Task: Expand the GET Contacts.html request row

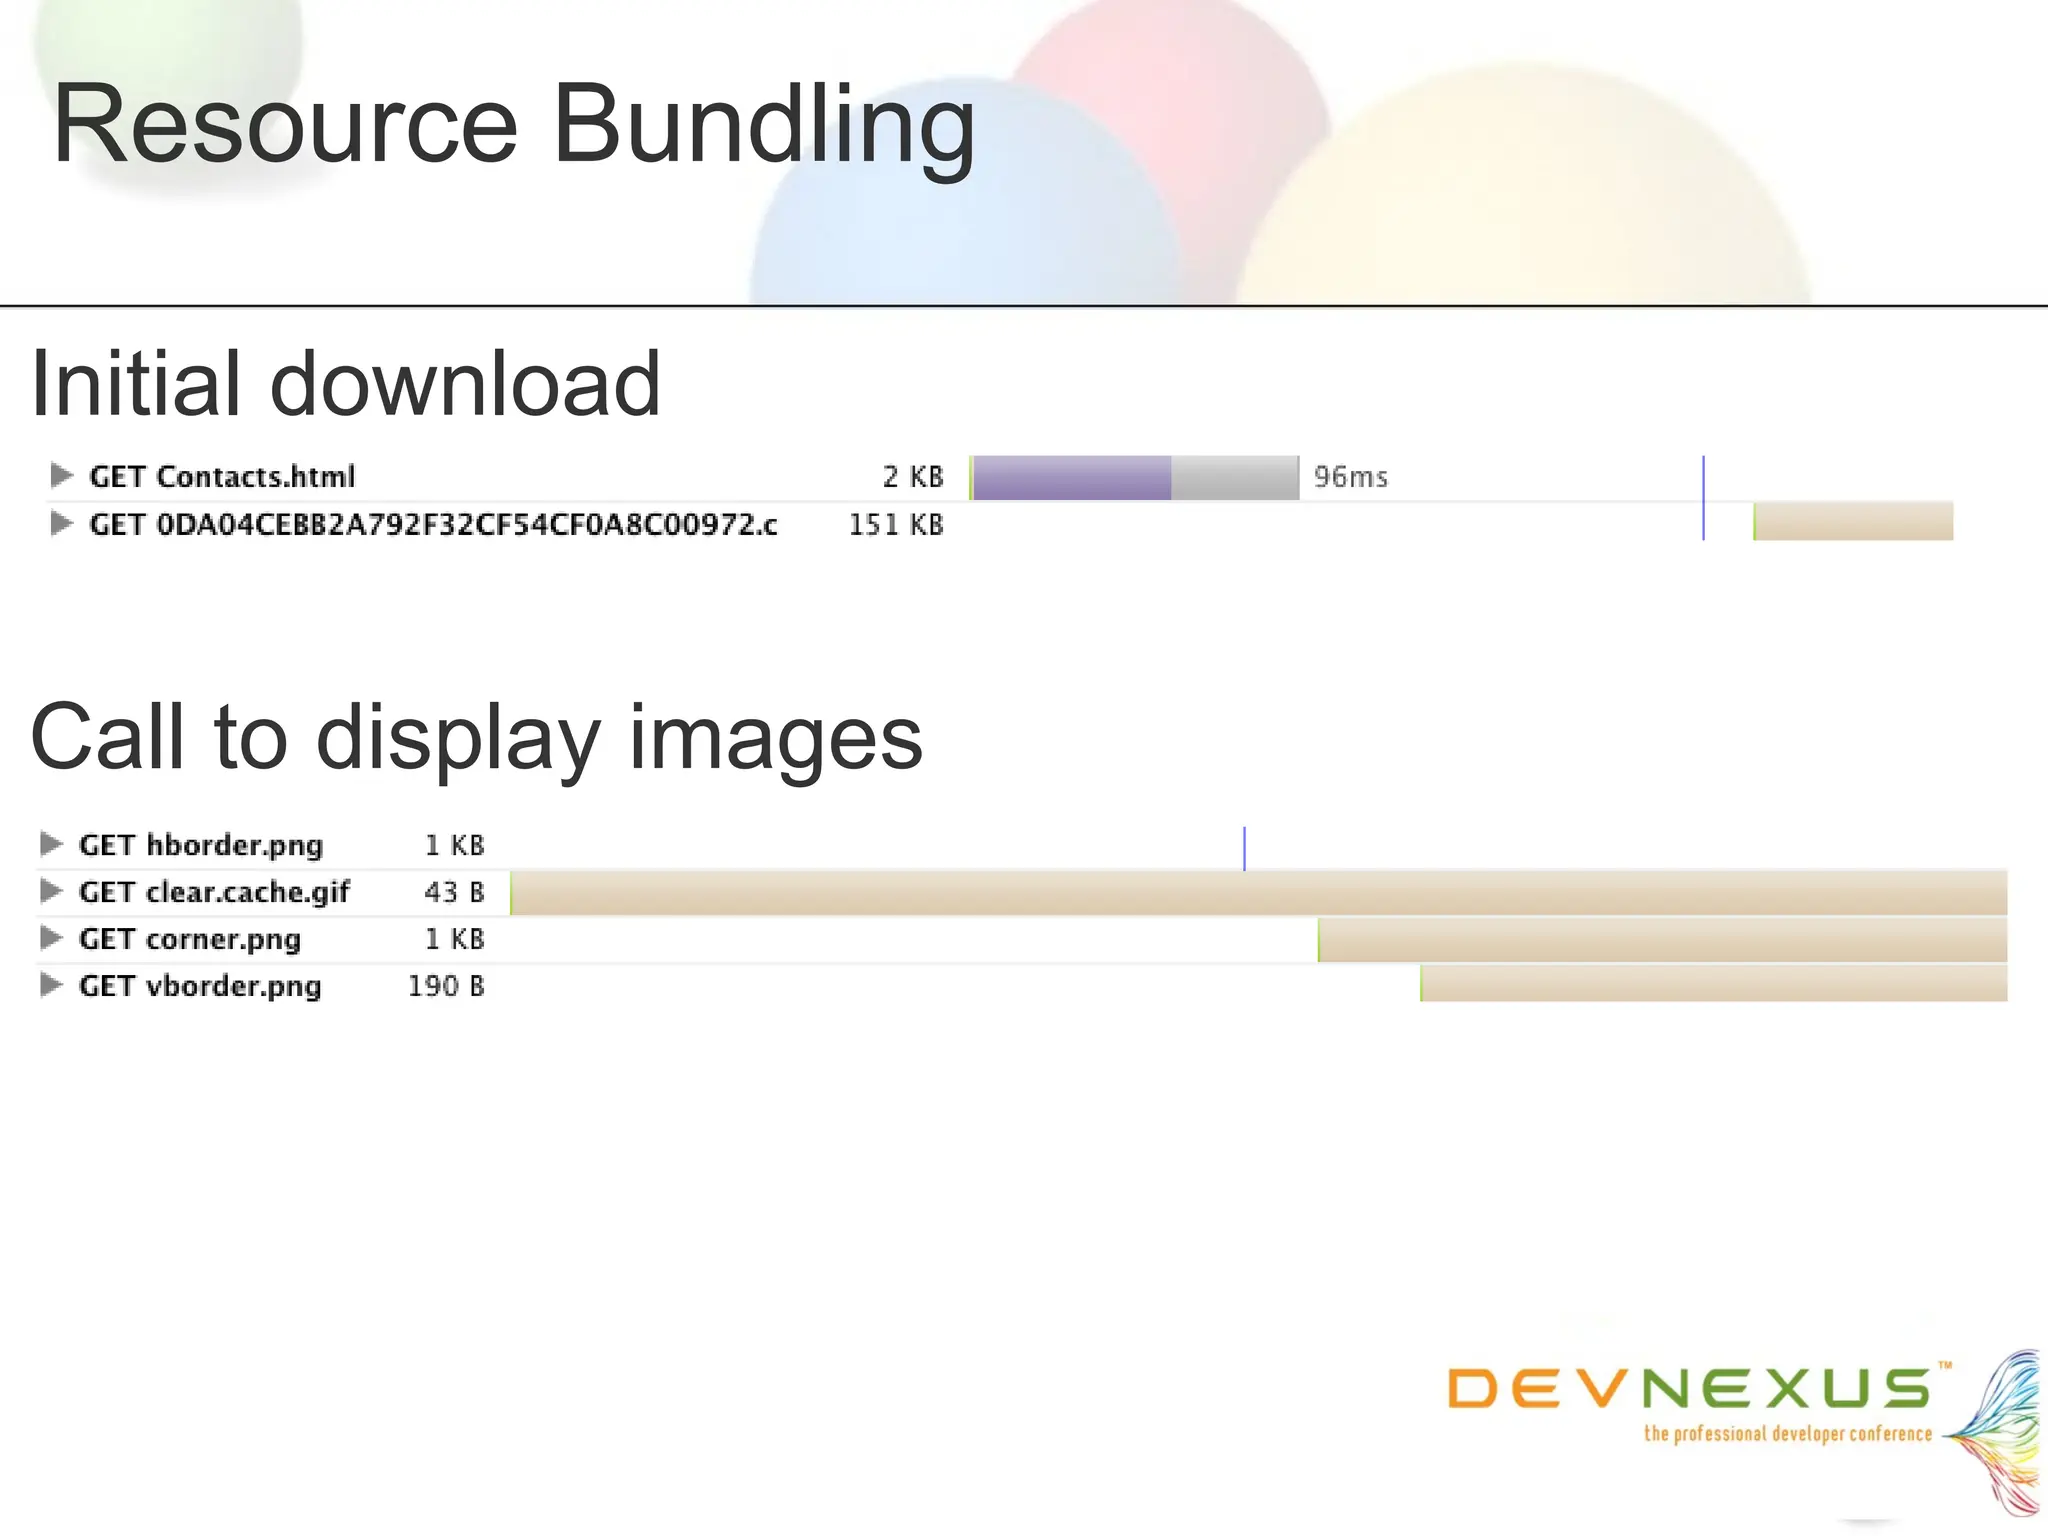Action: 61,475
